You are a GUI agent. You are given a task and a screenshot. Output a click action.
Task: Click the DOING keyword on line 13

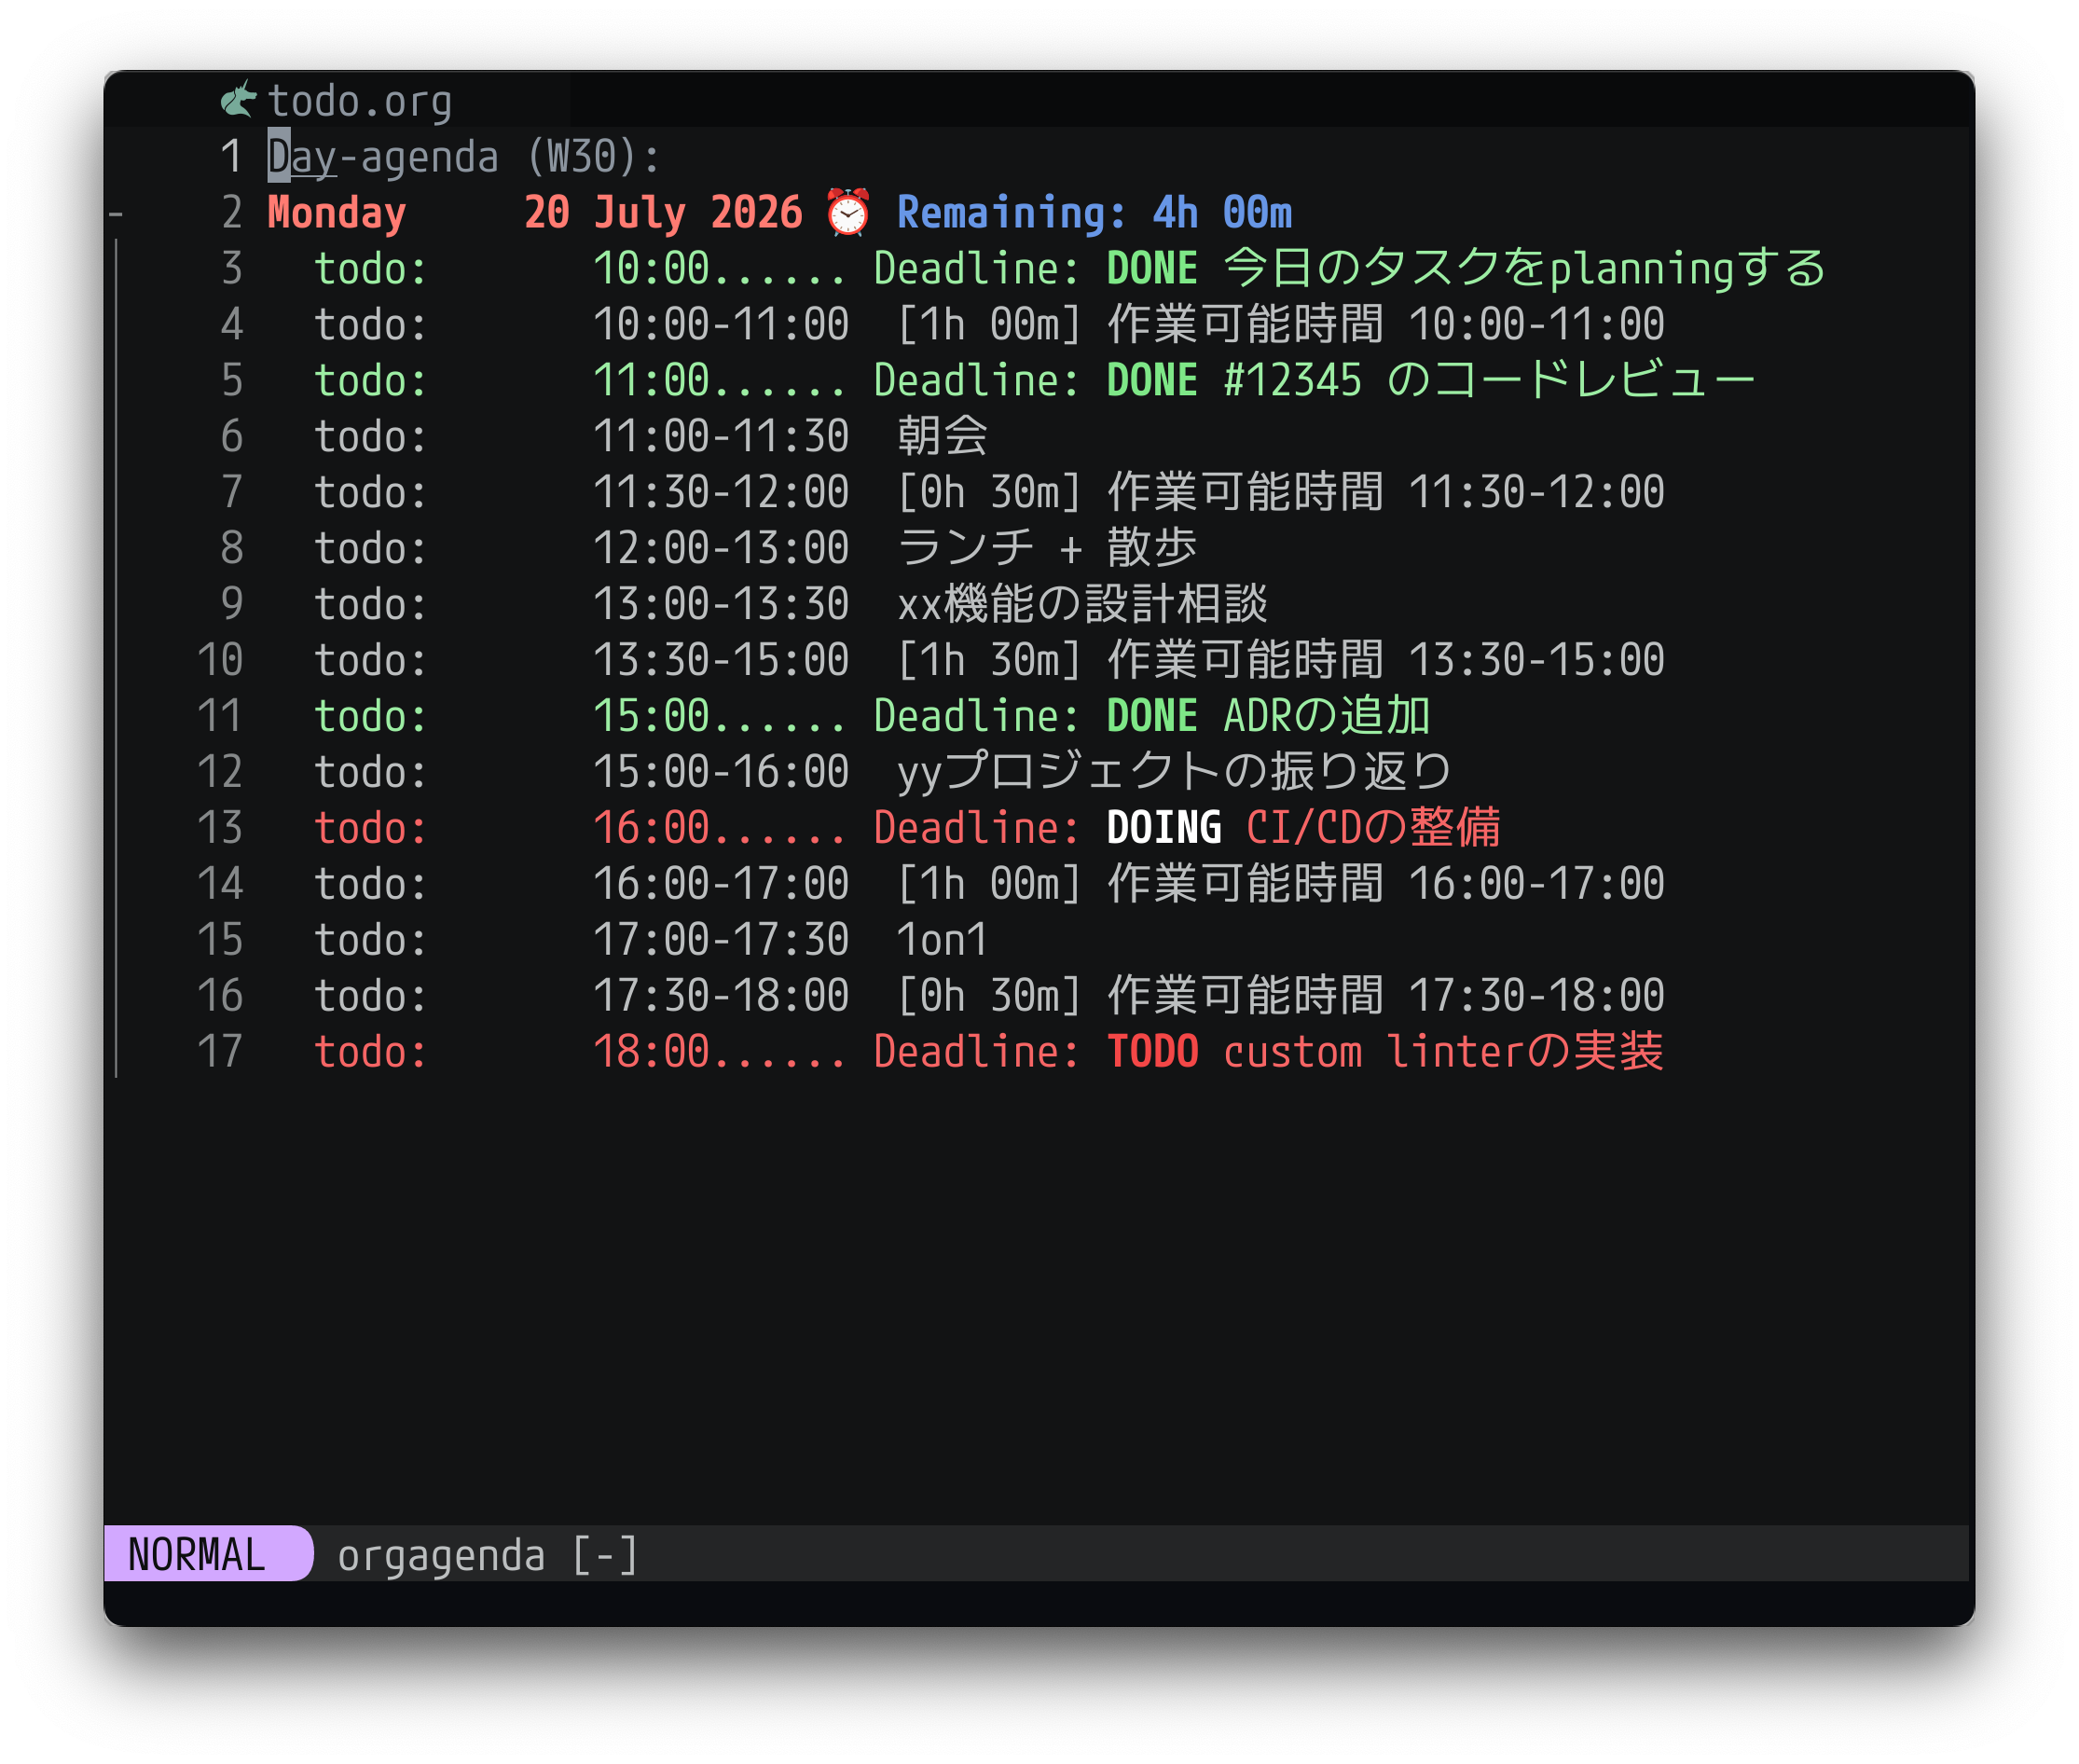1163,829
